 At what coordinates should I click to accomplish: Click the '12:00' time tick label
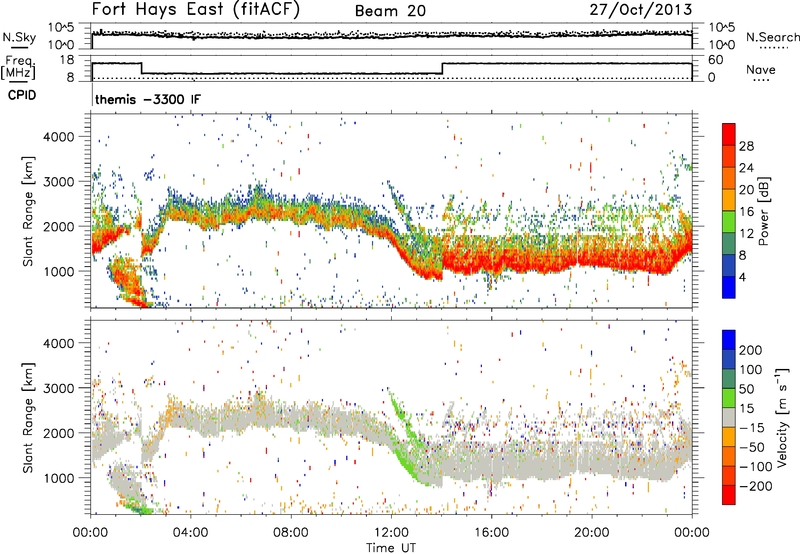[x=391, y=533]
